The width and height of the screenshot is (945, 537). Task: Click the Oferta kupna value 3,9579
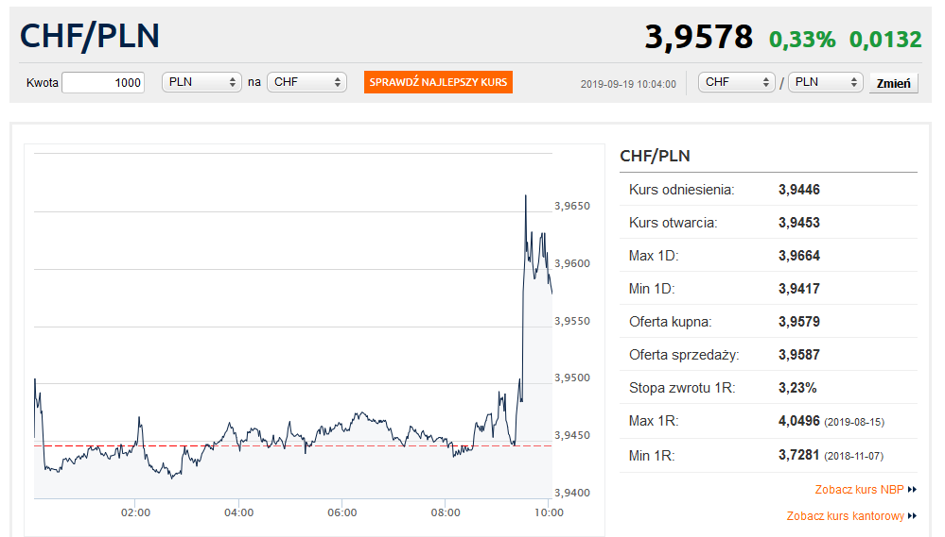pos(799,322)
